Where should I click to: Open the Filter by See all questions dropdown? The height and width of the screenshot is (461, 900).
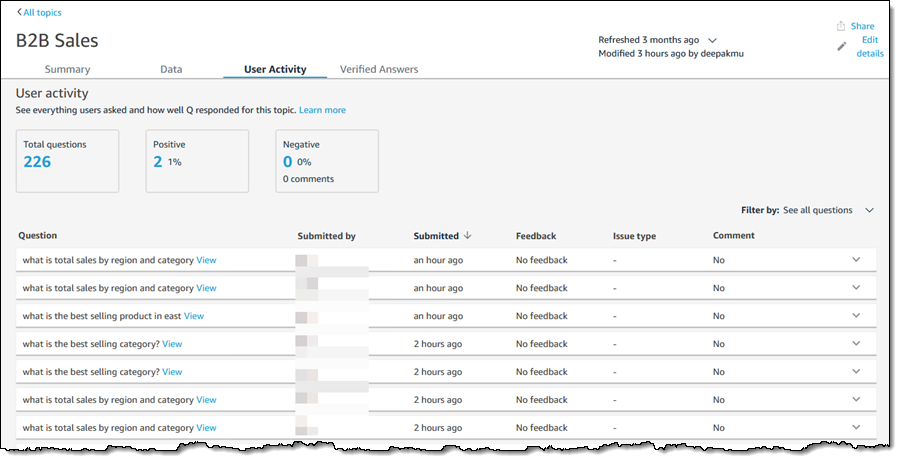pyautogui.click(x=808, y=210)
